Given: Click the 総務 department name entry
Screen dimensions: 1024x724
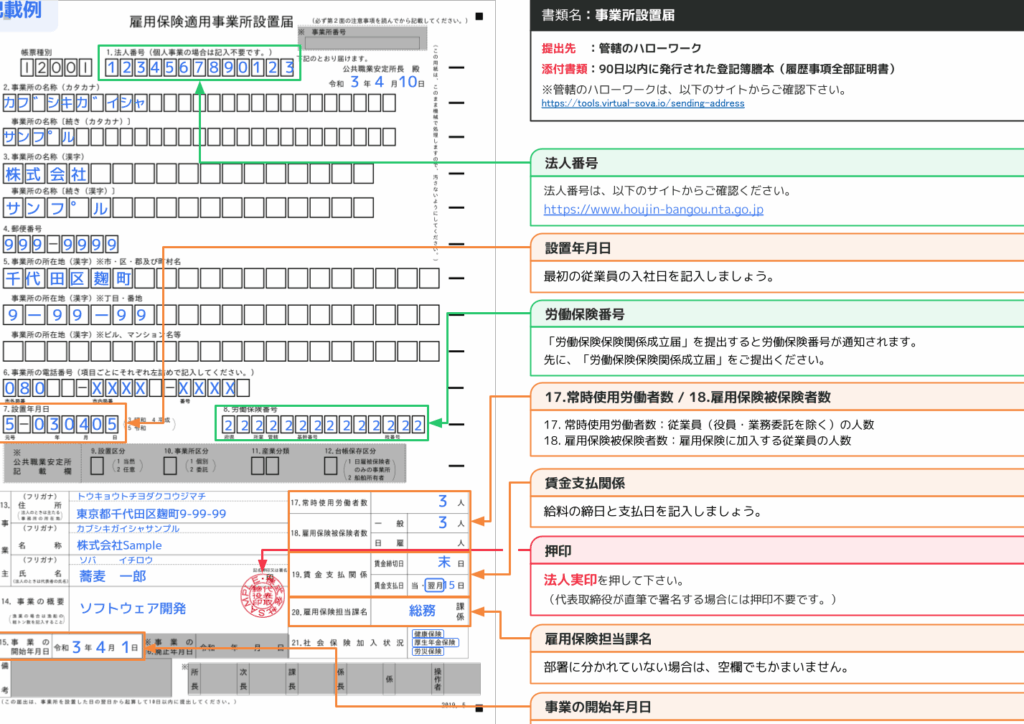Looking at the screenshot, I should 423,610.
